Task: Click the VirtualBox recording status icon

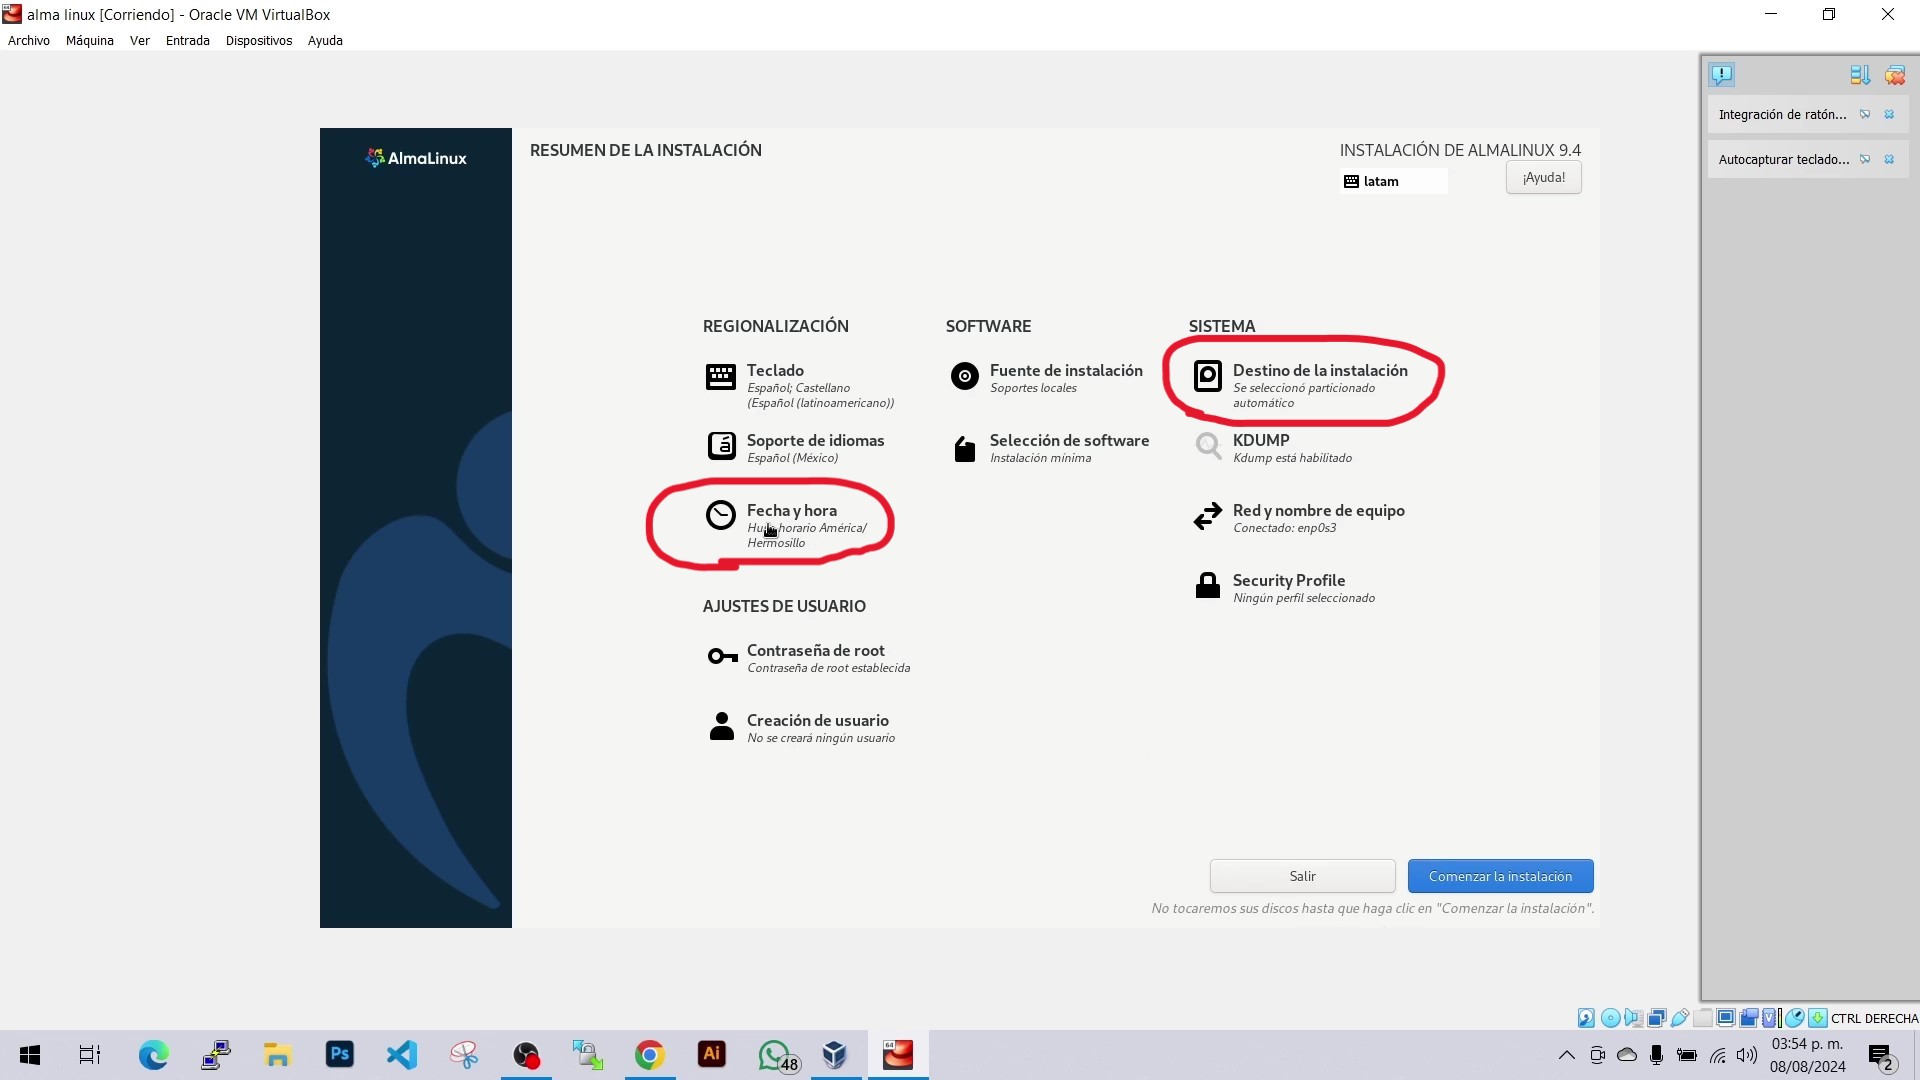Action: click(1748, 1018)
